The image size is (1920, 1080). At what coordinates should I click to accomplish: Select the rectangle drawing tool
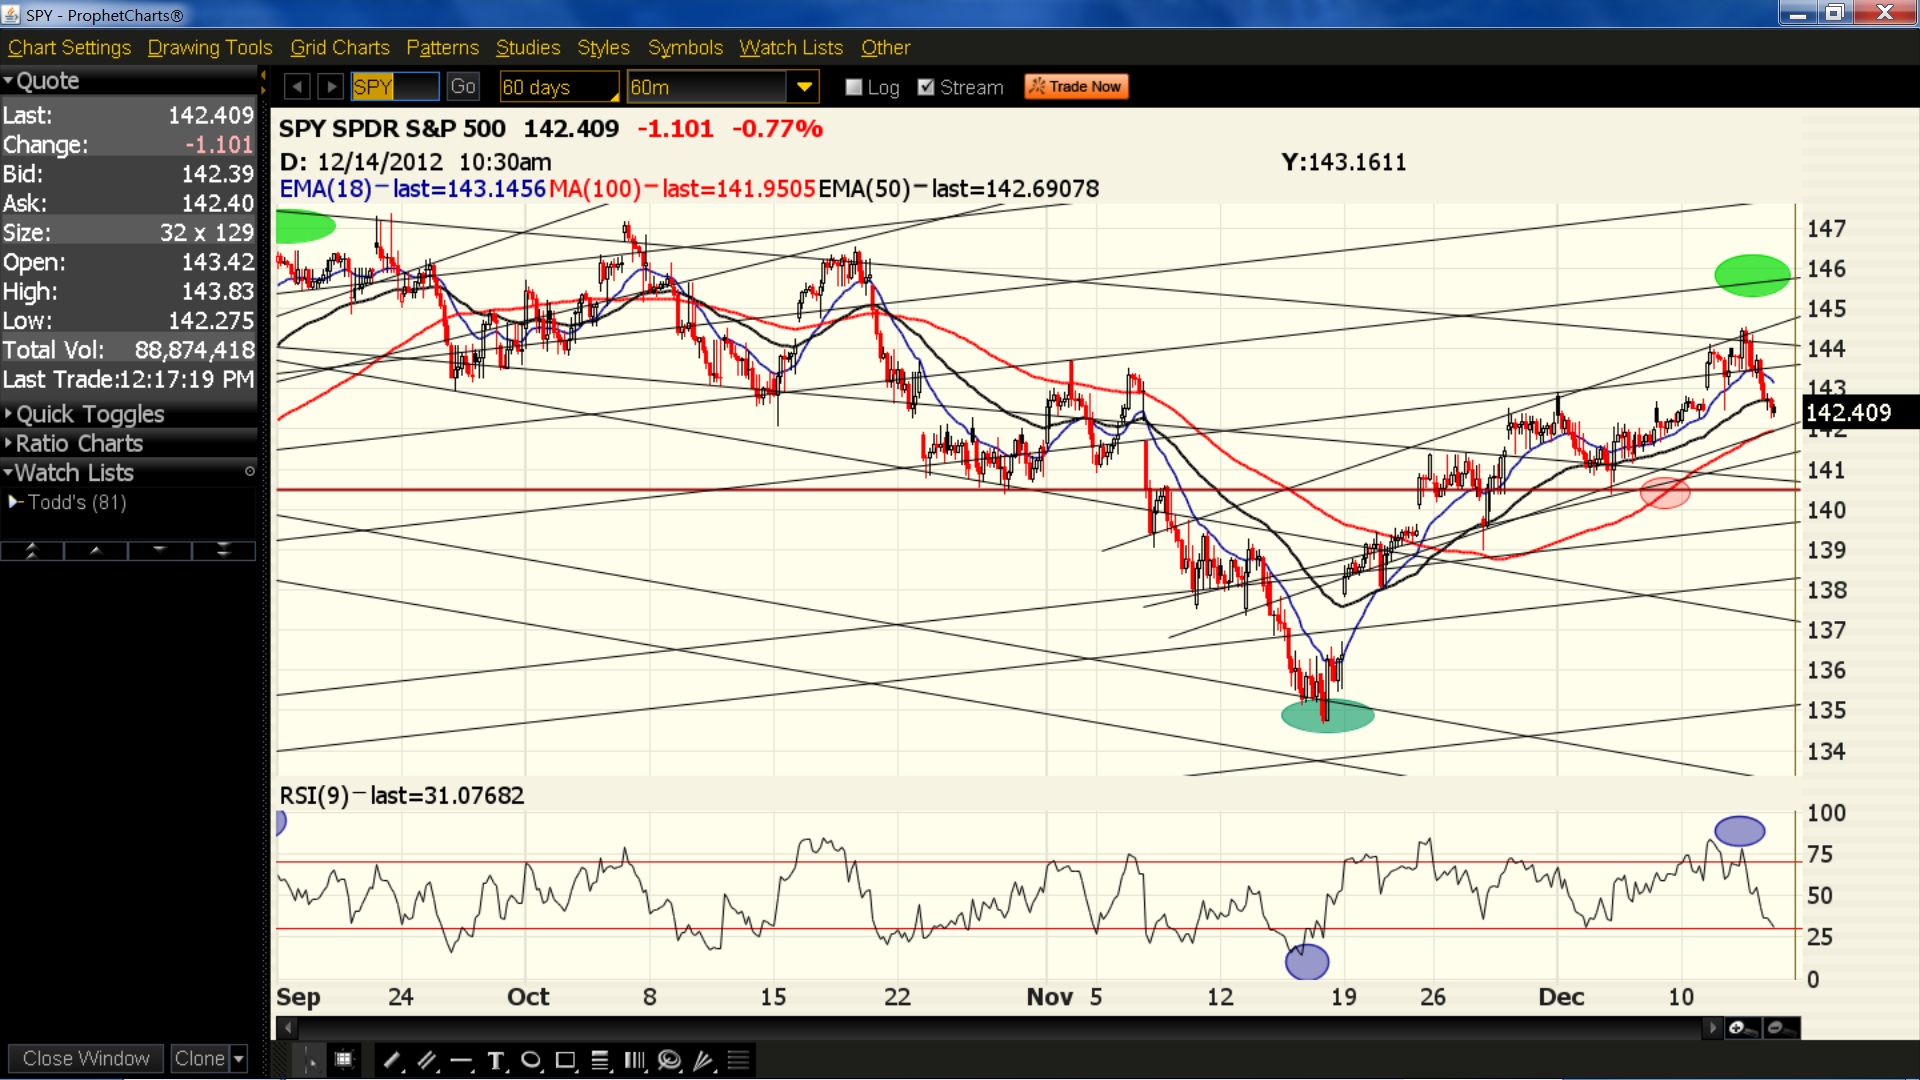(566, 1060)
